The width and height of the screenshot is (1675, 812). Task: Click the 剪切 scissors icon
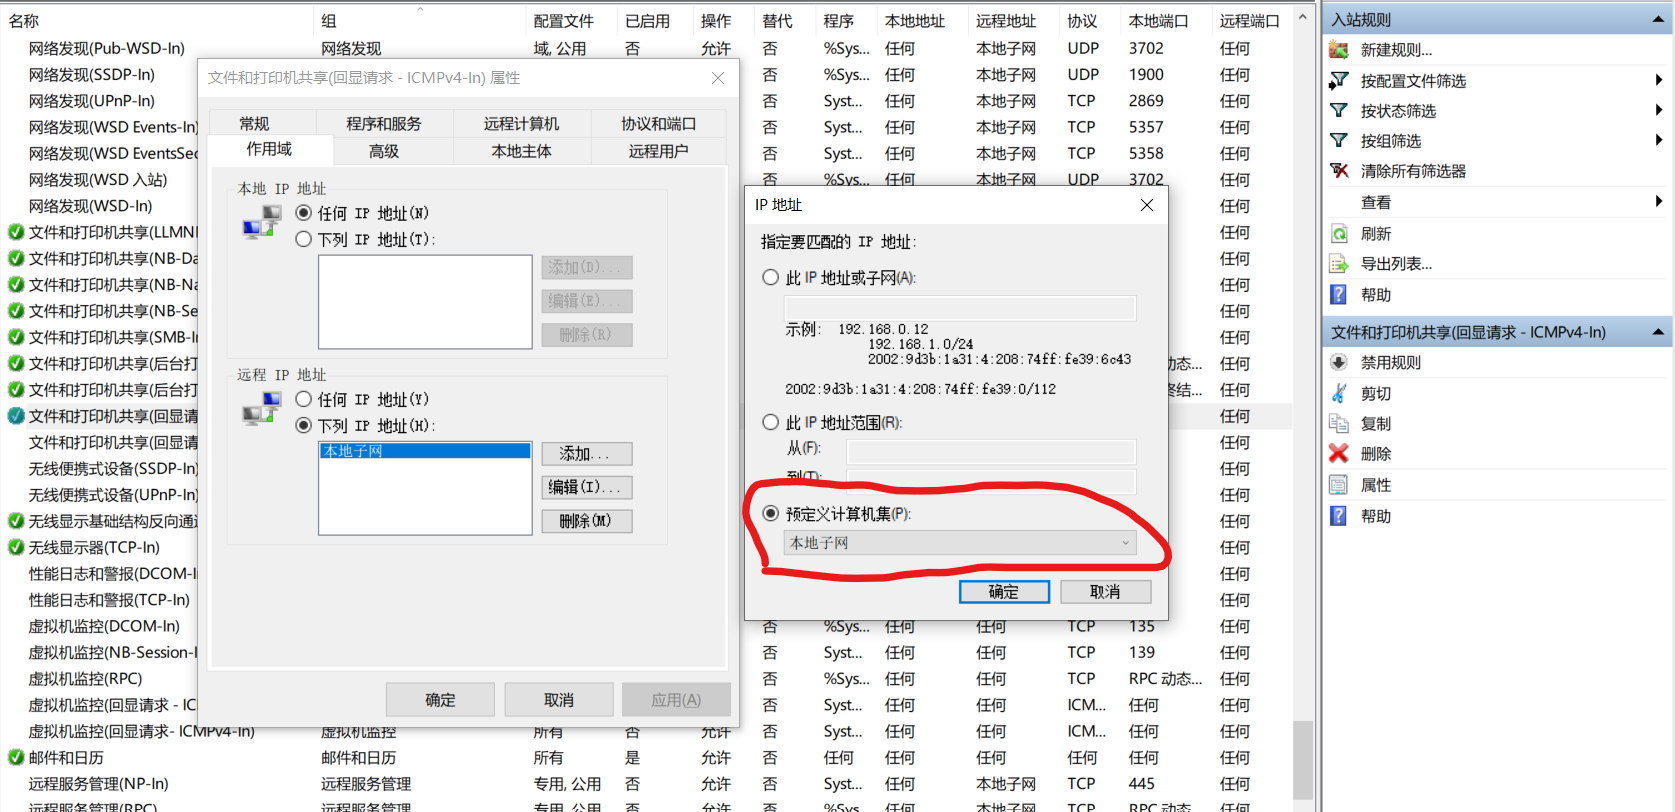point(1339,394)
